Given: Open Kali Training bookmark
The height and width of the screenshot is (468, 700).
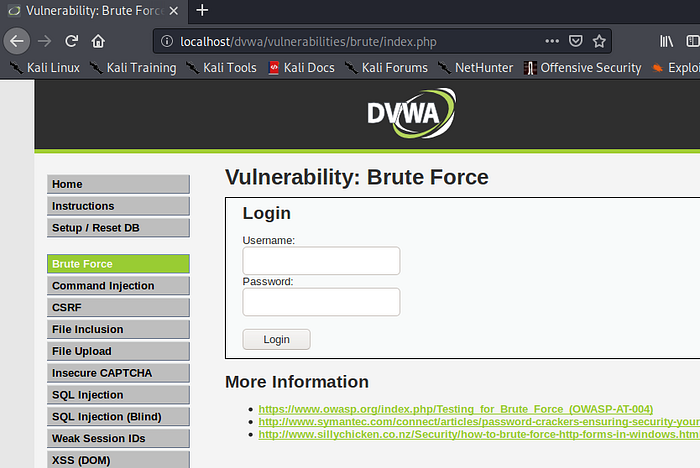Looking at the screenshot, I should coord(133,68).
